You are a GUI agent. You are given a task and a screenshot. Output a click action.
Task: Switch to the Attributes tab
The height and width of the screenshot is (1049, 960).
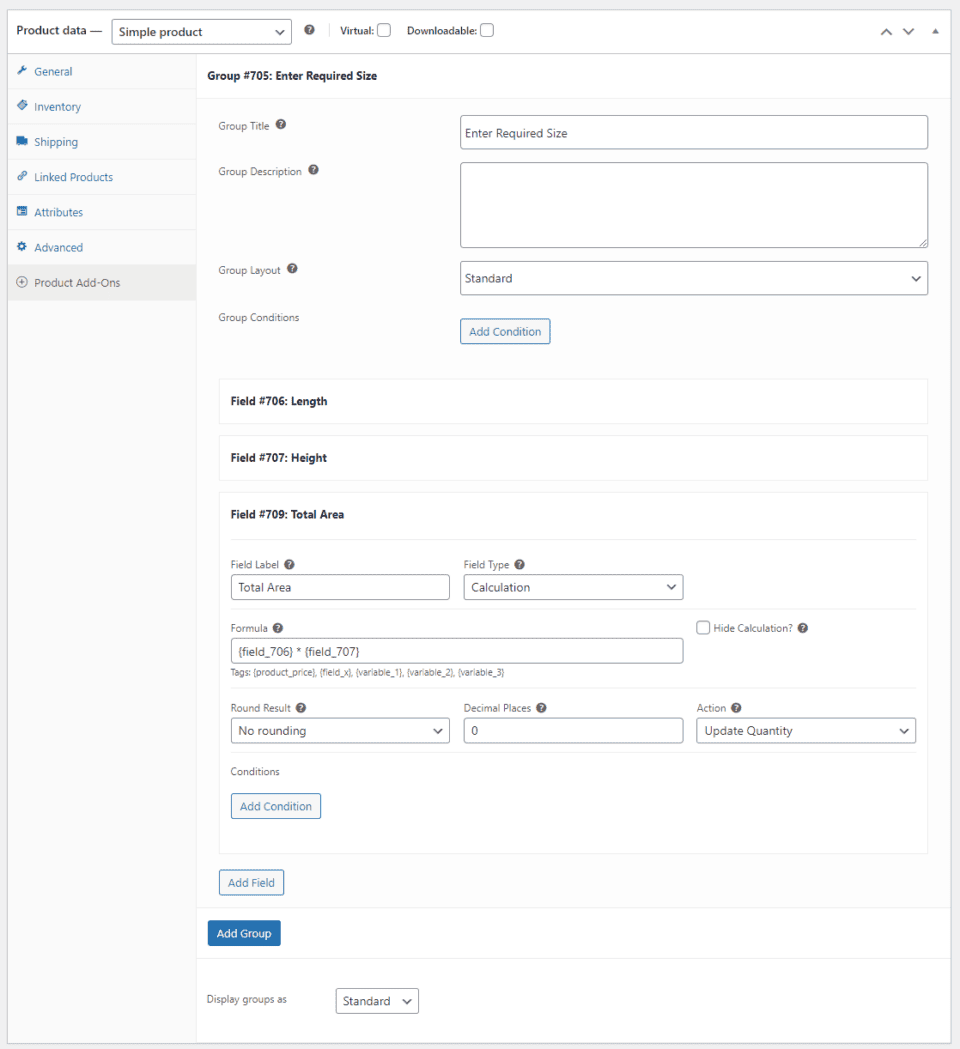55,212
